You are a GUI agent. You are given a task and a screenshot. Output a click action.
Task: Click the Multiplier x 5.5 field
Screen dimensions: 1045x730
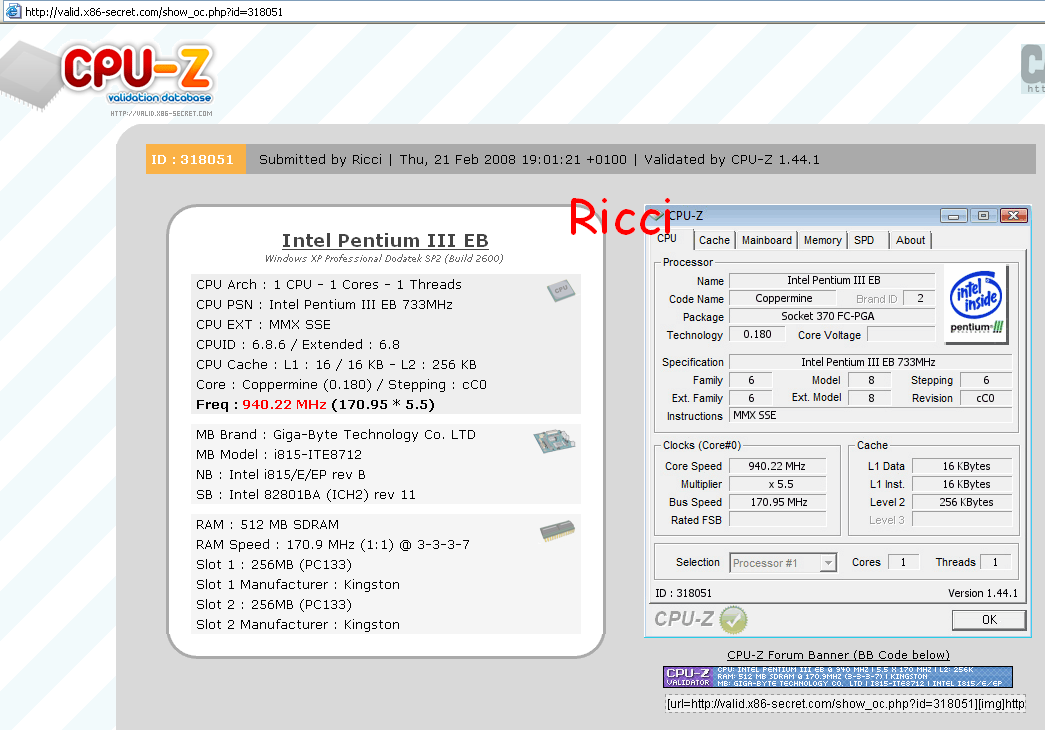777,484
